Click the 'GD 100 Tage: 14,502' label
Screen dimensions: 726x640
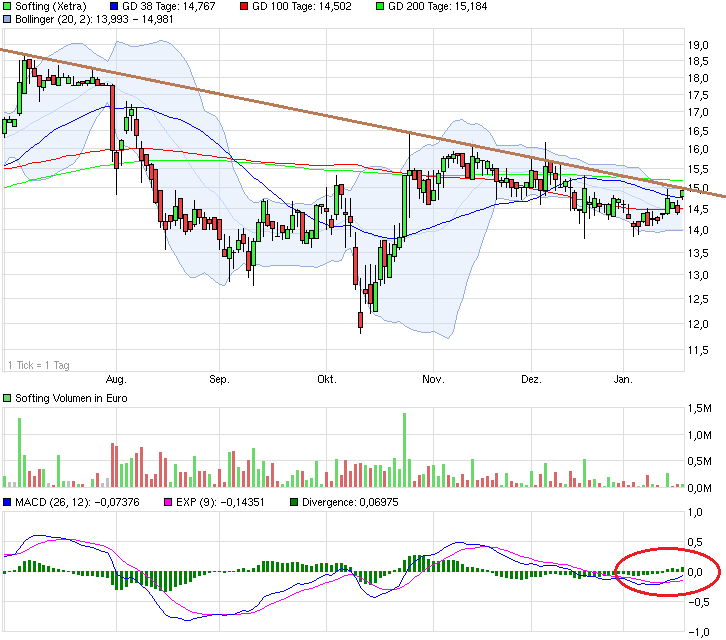302,6
